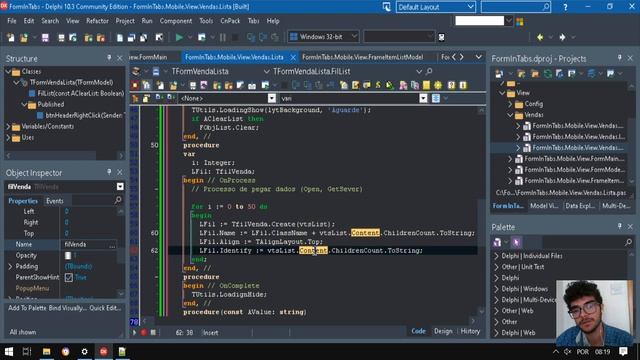
Task: Expand the Padding property
Action: [10, 267]
